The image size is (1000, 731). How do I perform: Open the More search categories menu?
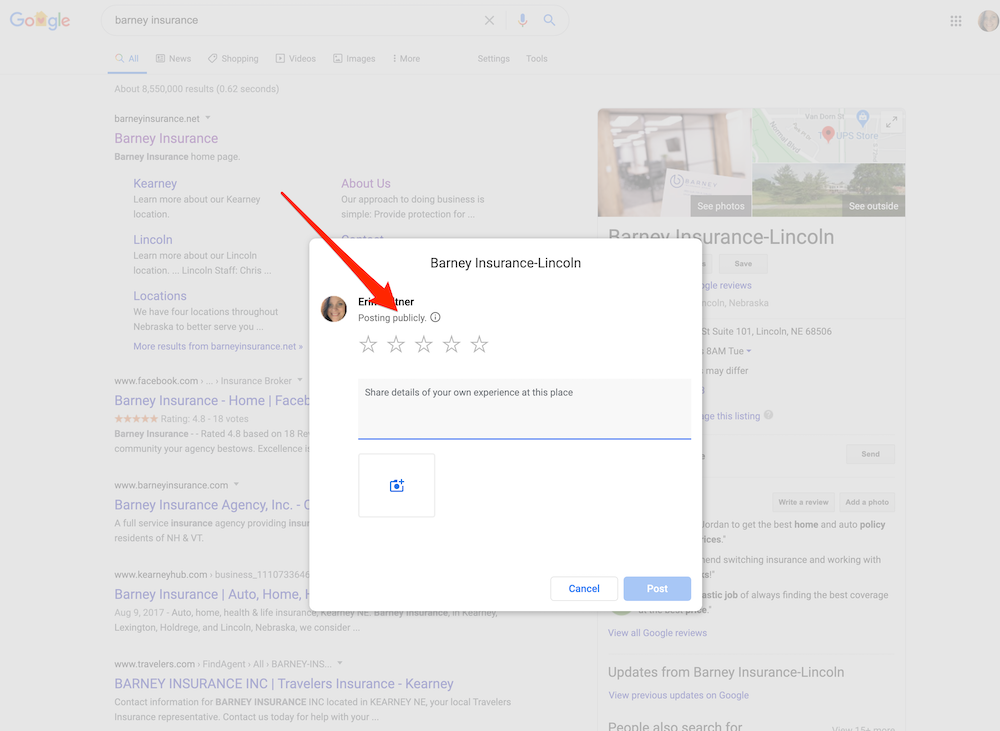pos(406,59)
